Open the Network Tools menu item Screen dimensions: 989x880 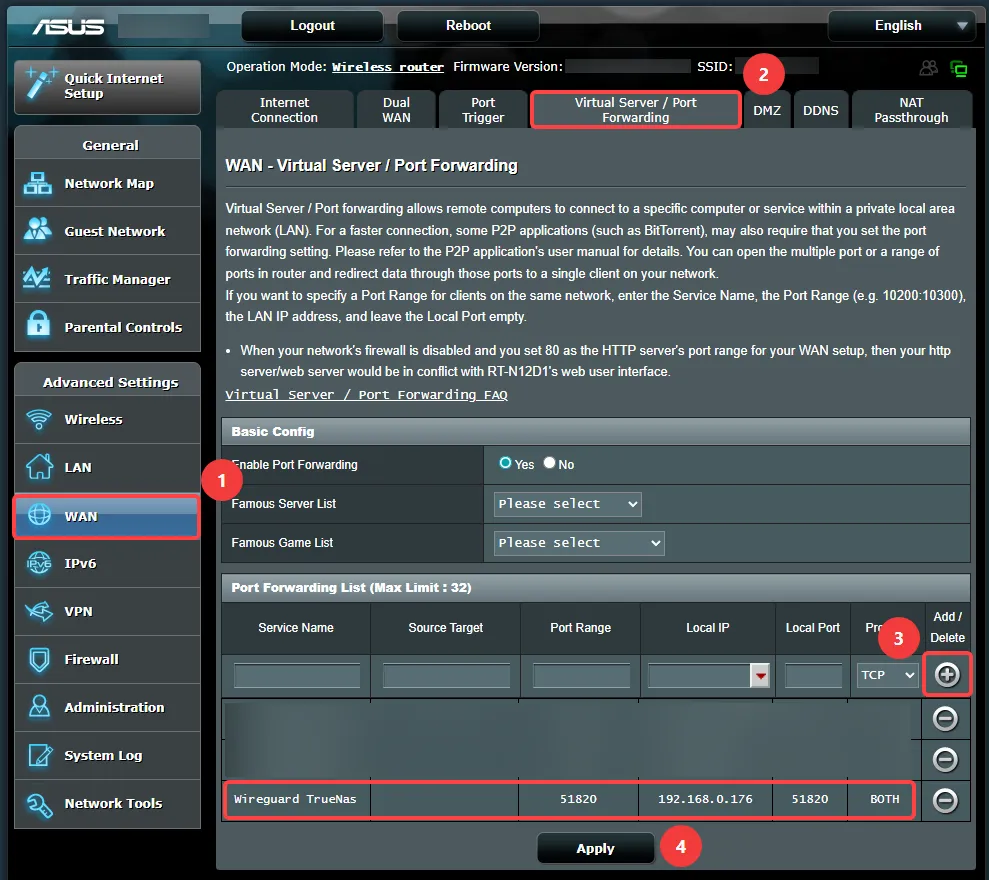108,804
